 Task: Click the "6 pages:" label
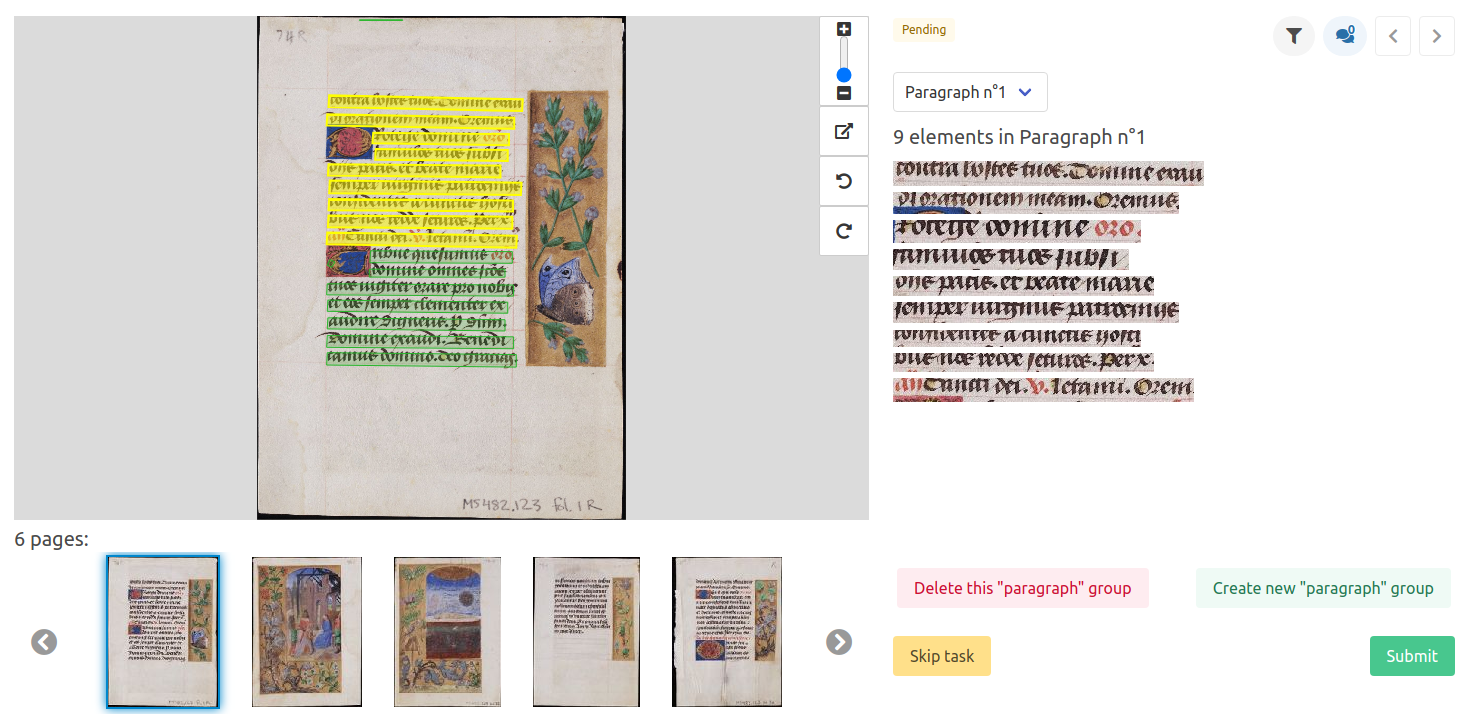tap(52, 540)
